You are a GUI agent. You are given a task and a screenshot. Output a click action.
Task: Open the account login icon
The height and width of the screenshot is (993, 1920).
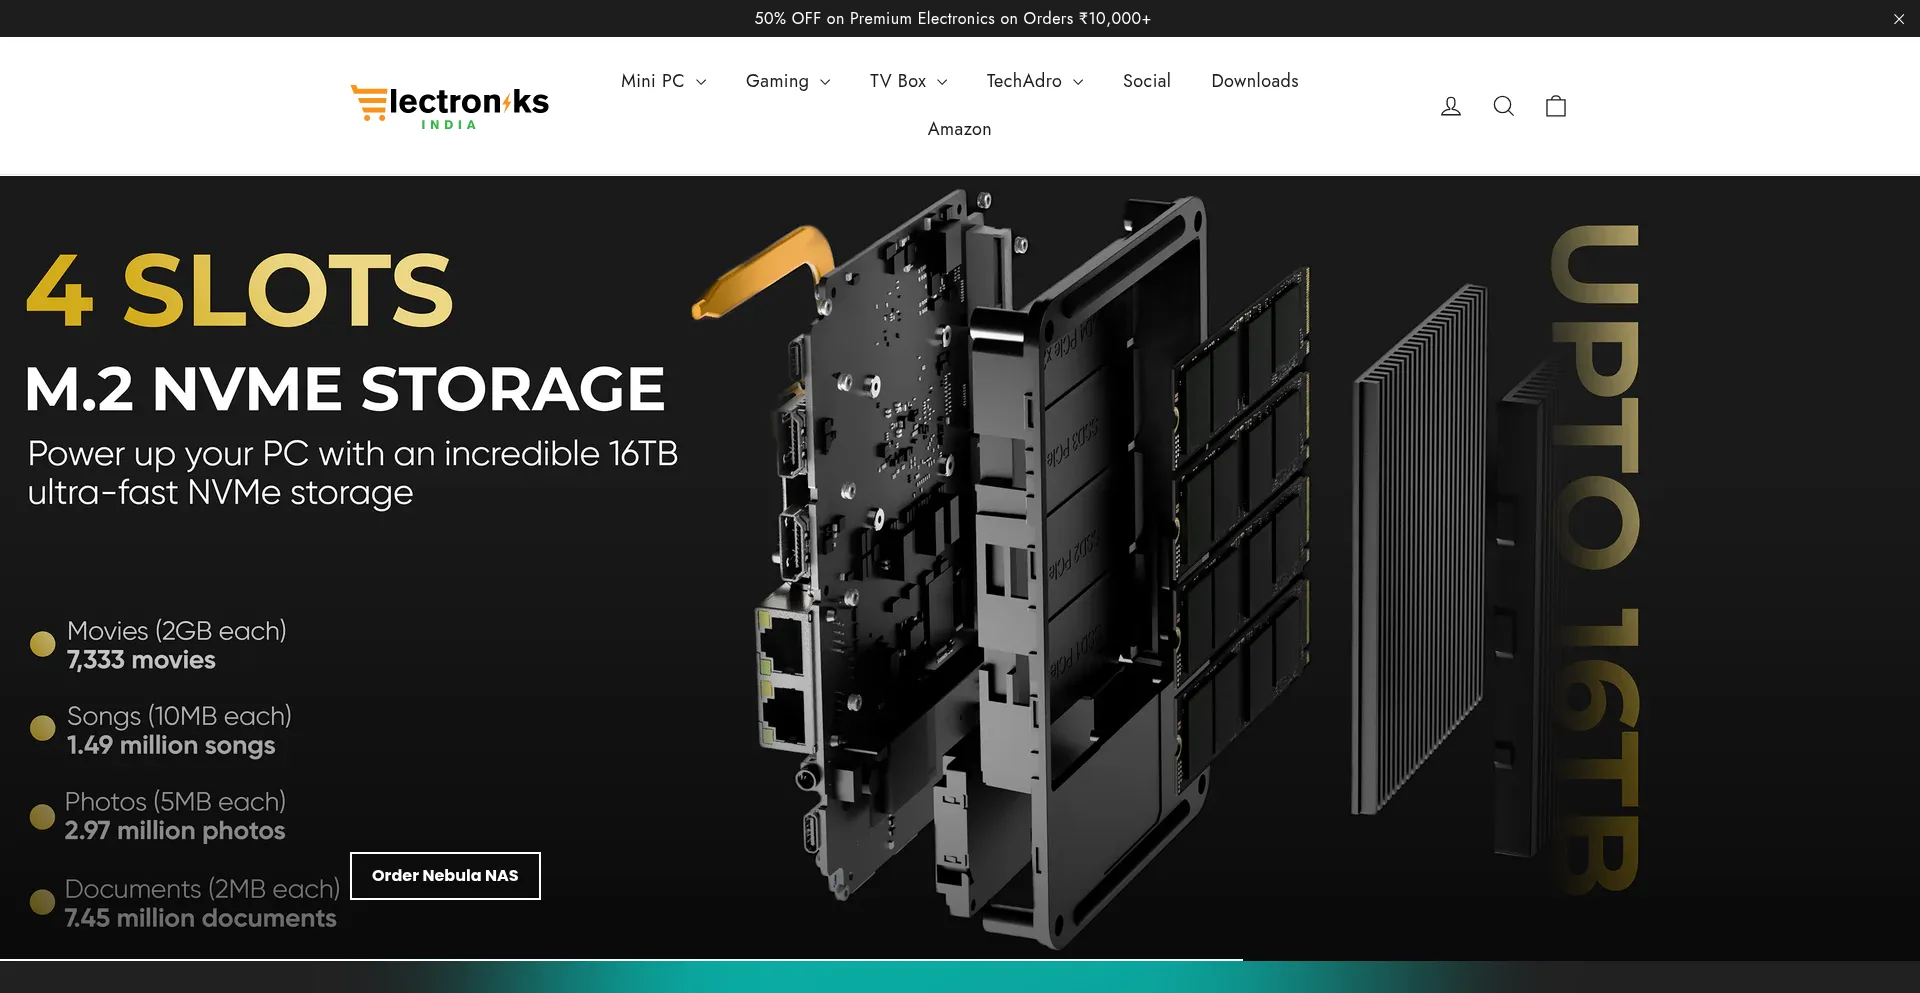1450,106
